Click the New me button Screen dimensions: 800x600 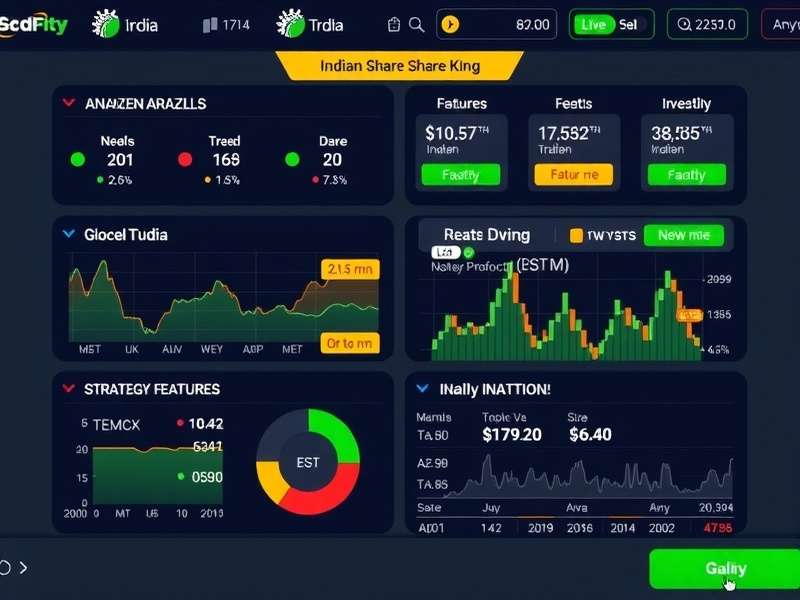pos(685,235)
